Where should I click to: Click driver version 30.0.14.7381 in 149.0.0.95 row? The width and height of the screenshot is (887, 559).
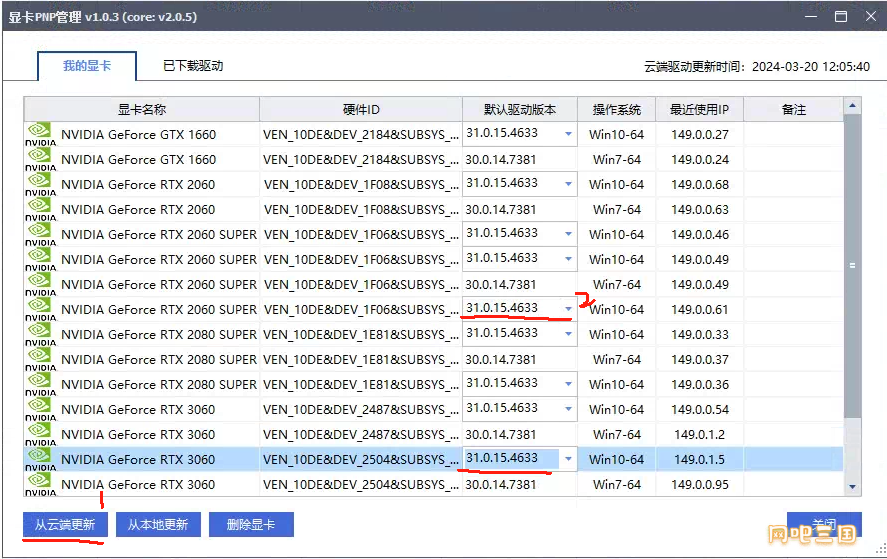(x=501, y=484)
